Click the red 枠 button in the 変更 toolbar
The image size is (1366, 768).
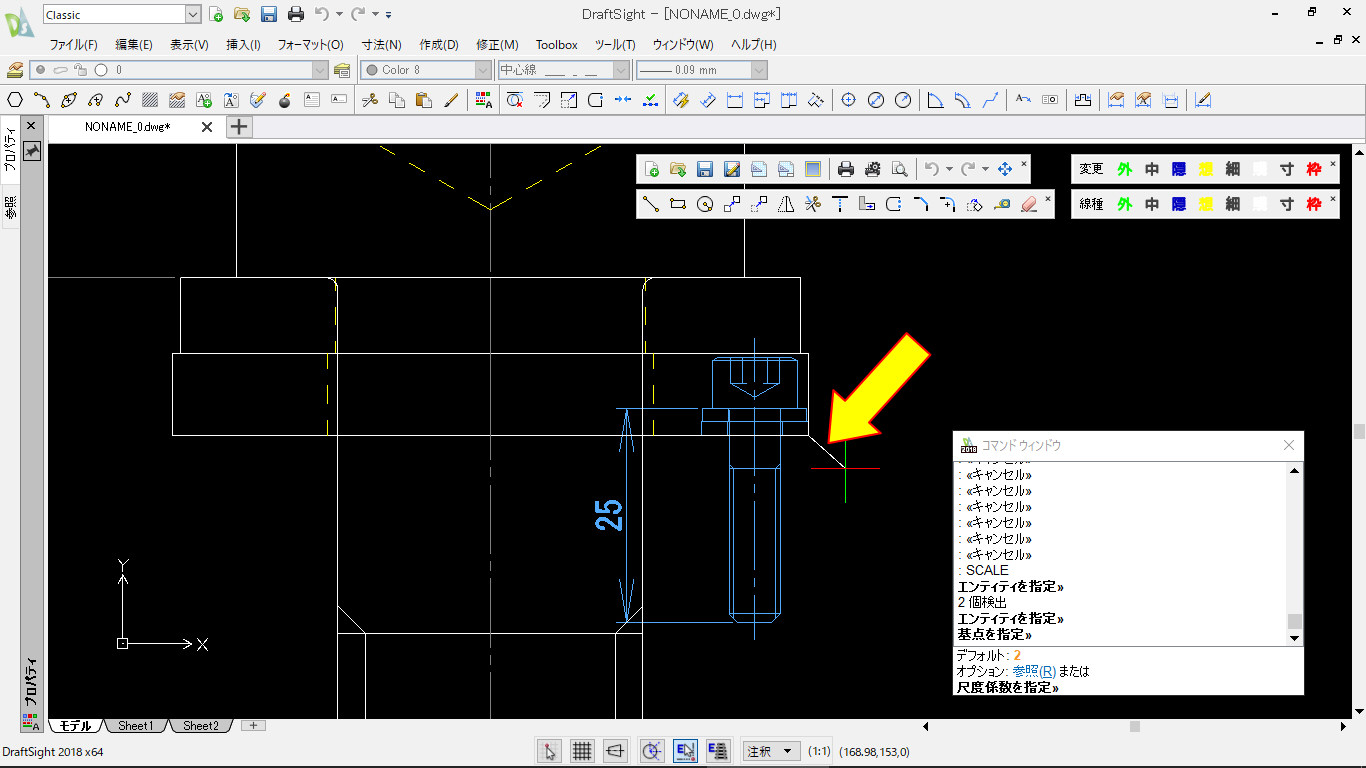pos(1313,169)
